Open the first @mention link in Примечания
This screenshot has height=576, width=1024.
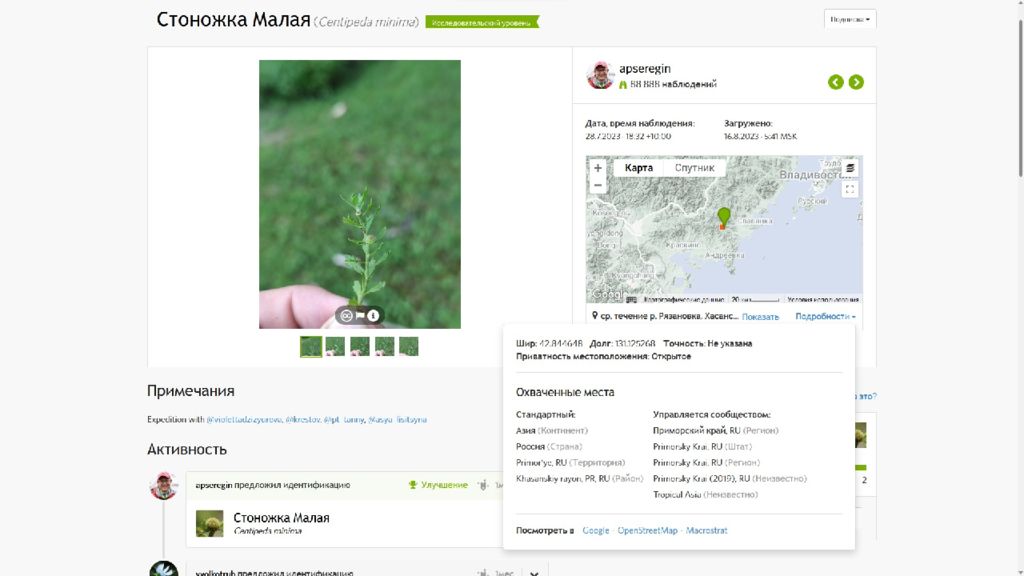click(x=244, y=419)
